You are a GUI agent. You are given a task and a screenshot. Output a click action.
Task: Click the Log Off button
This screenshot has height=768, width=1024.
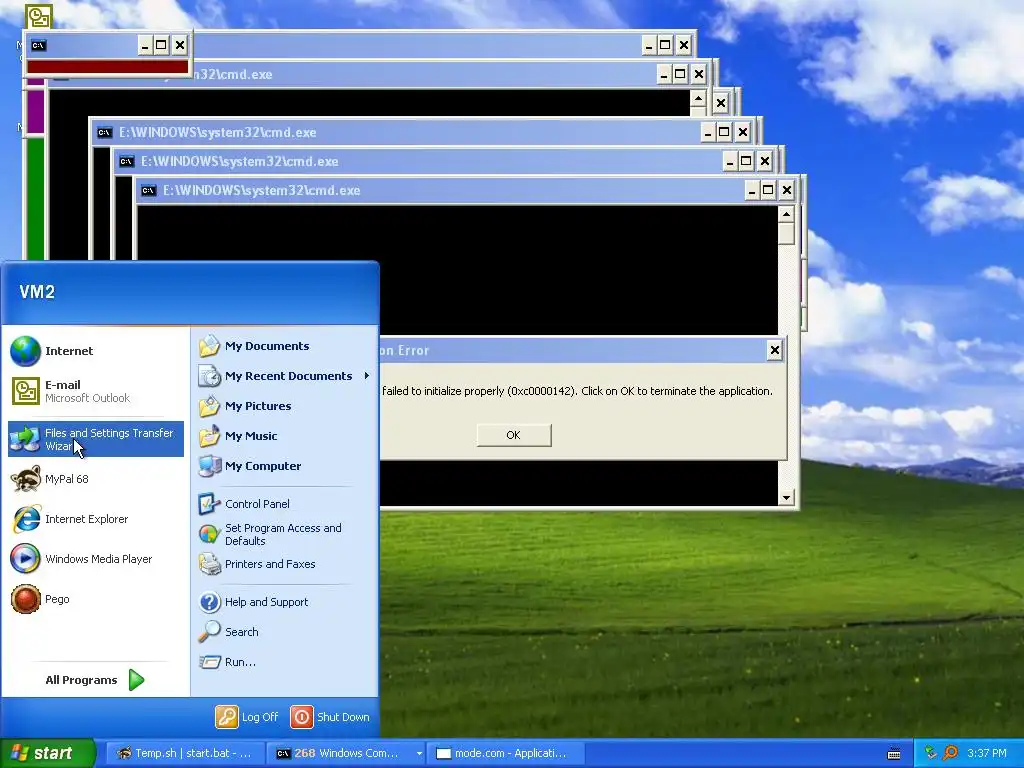tap(248, 717)
